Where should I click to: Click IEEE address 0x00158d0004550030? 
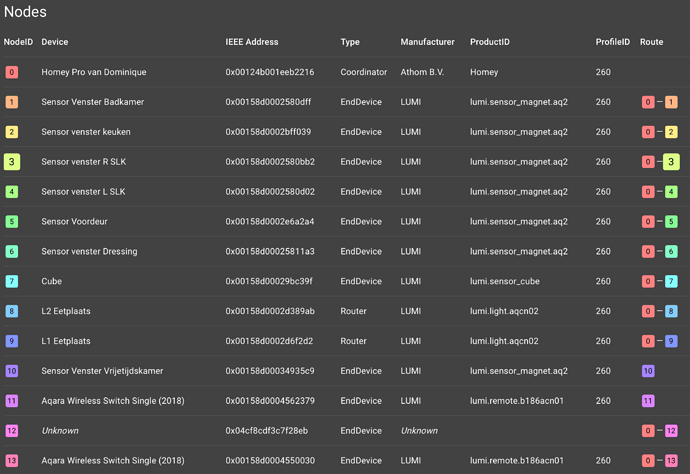click(270, 461)
